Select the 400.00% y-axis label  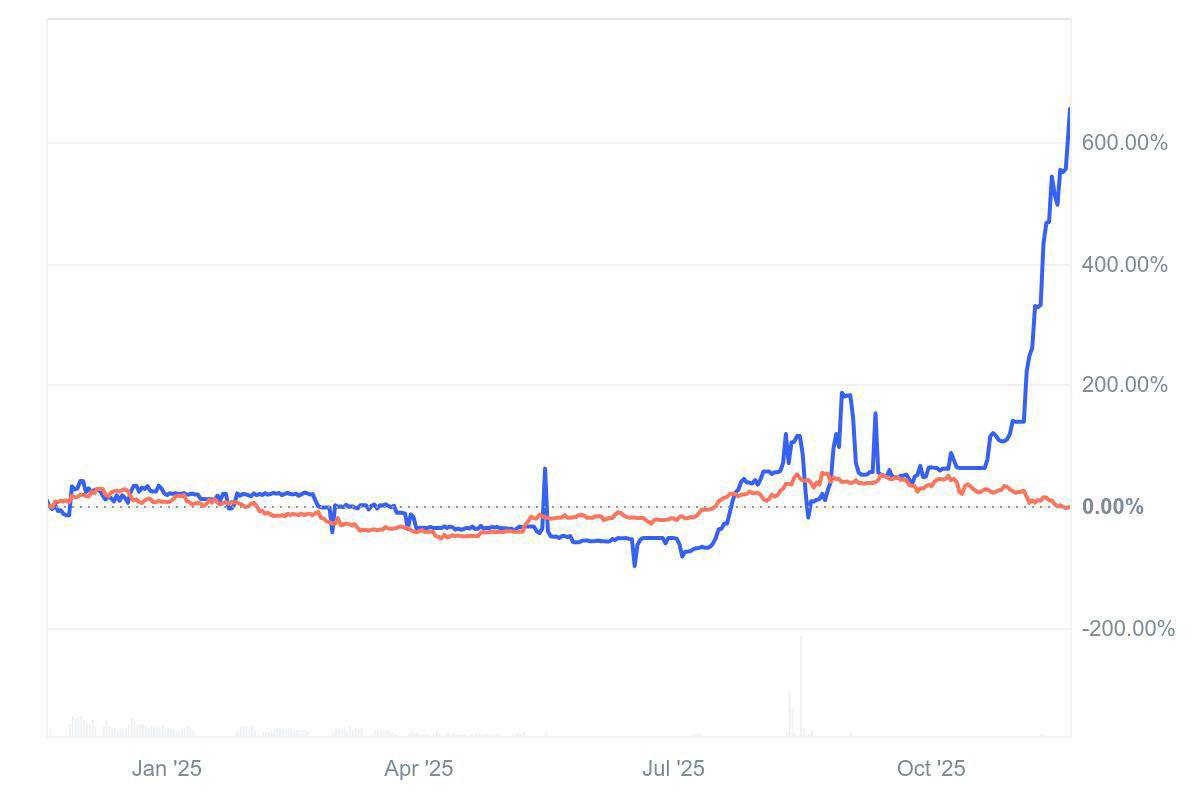coord(1124,265)
